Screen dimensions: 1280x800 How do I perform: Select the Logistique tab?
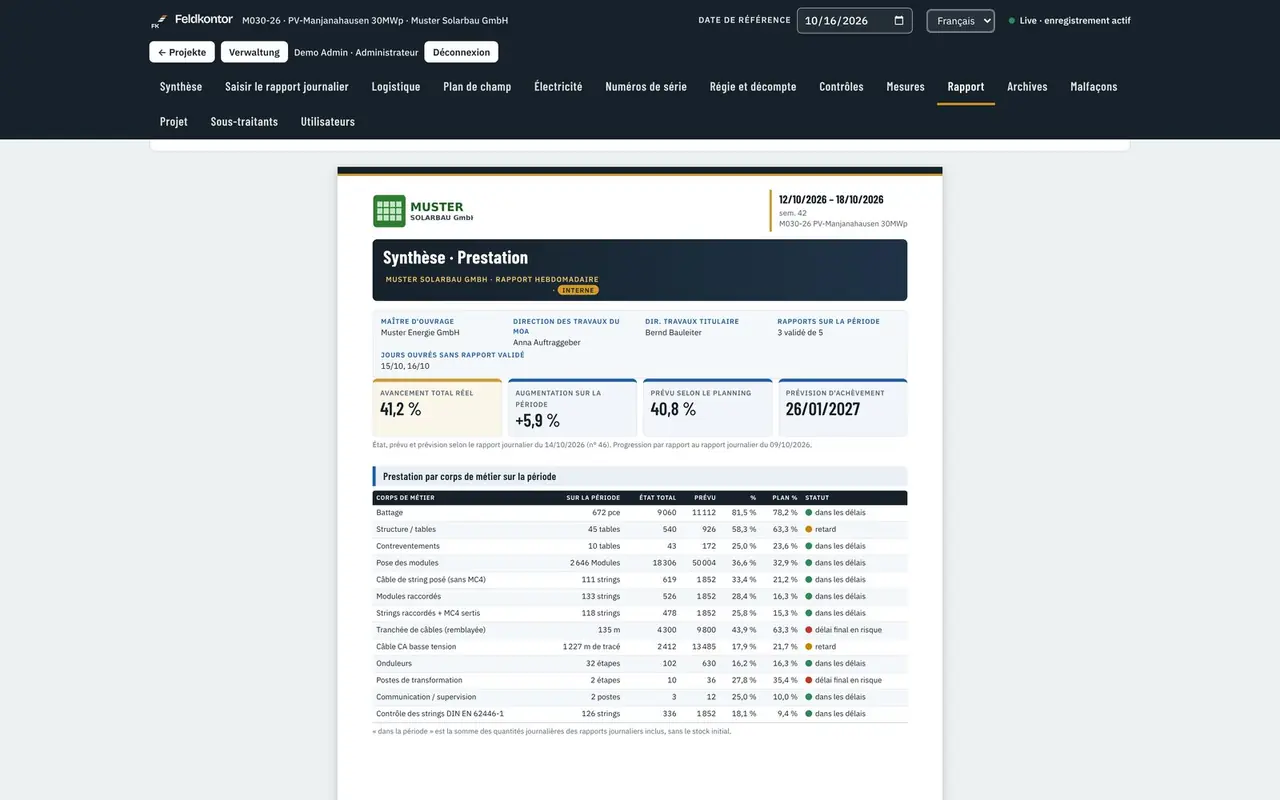point(396,87)
